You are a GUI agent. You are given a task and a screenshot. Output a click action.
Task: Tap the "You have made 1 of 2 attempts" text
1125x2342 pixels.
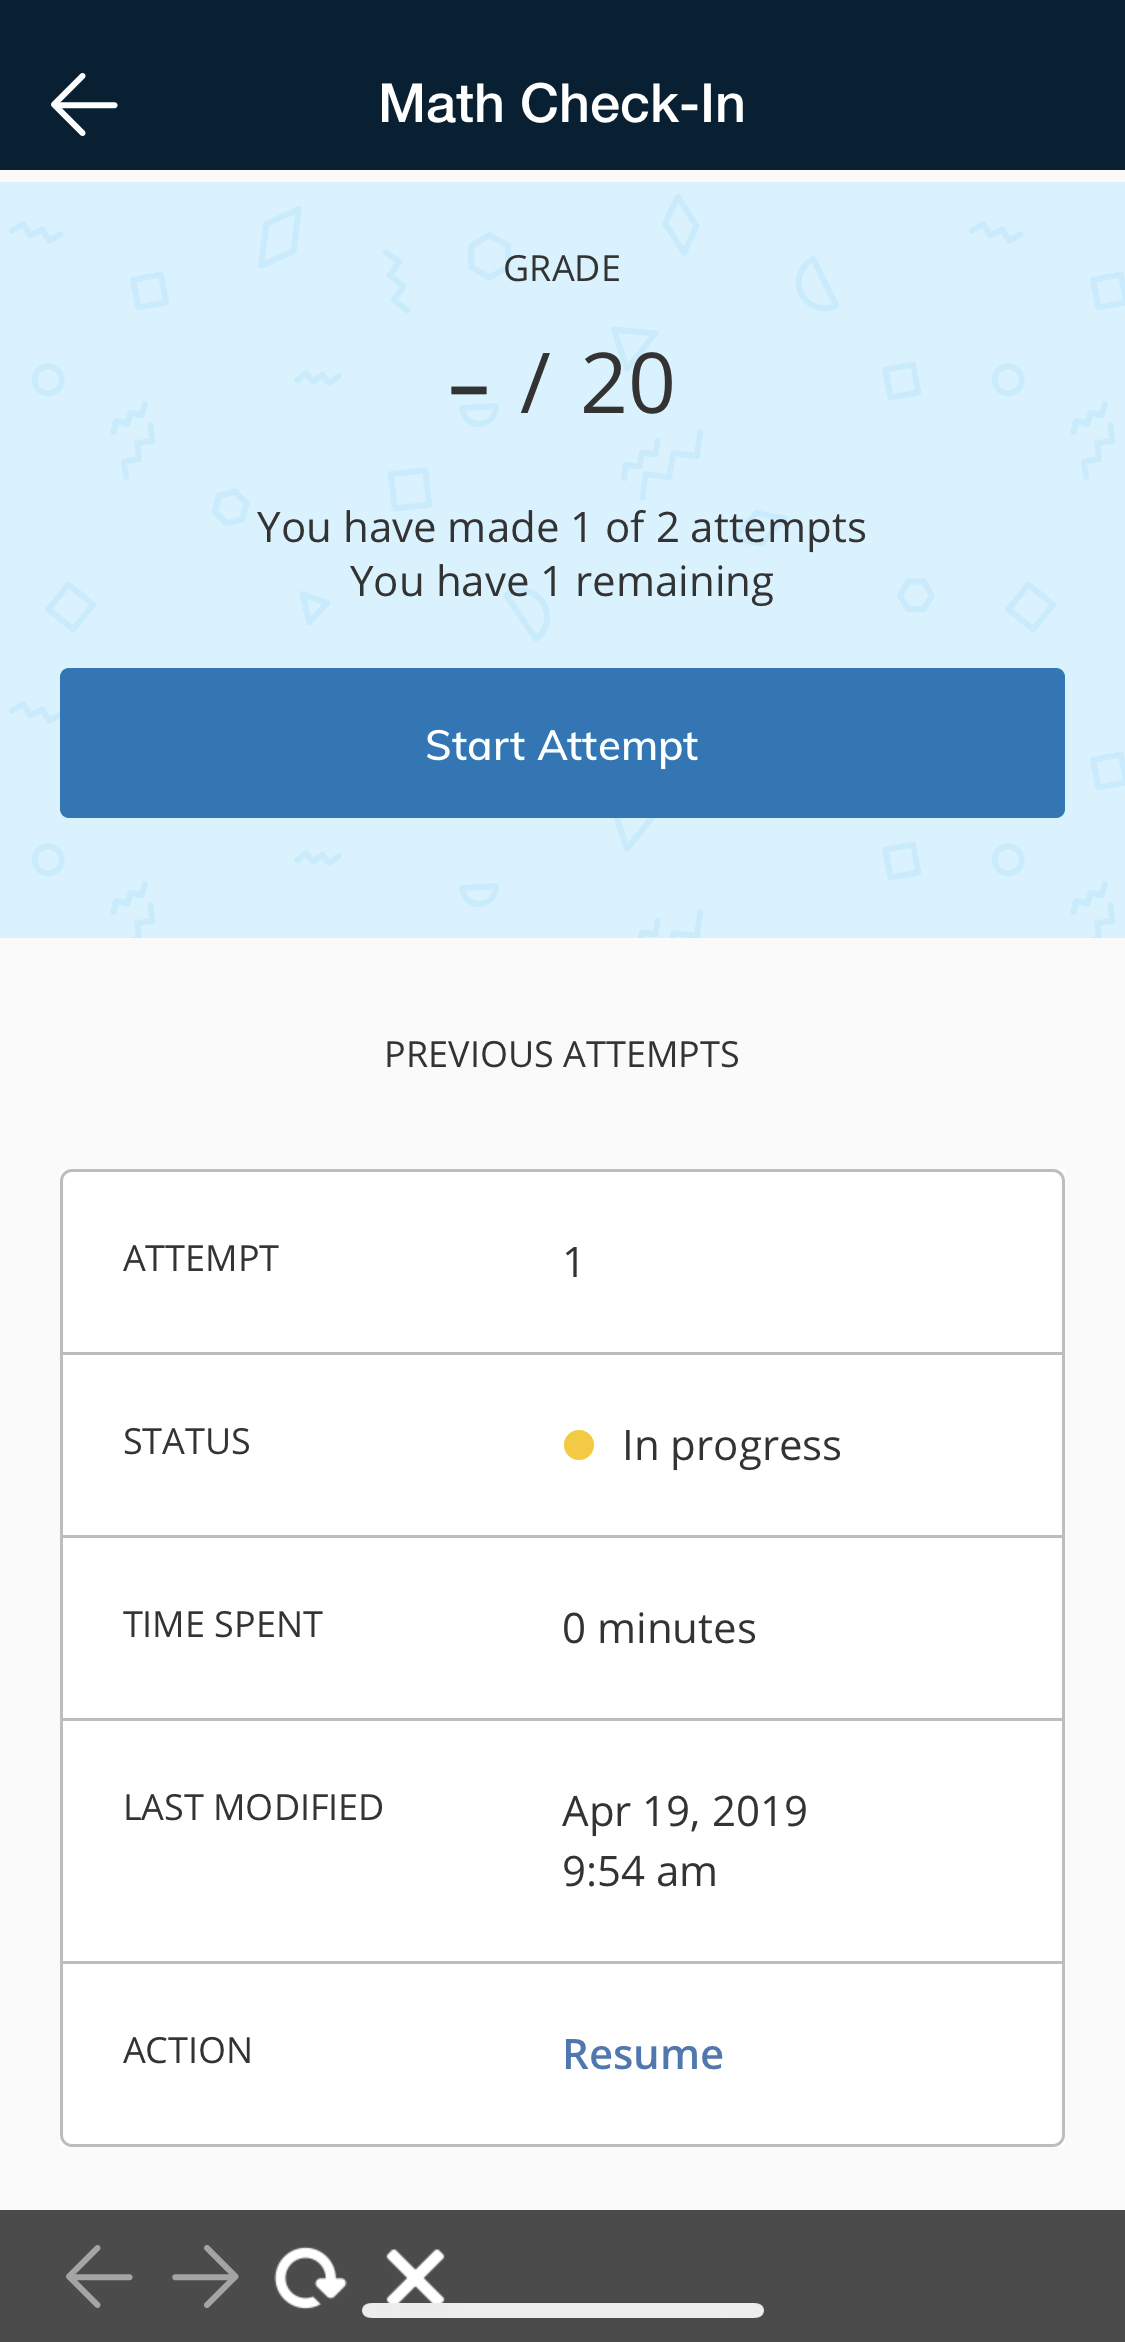[562, 527]
